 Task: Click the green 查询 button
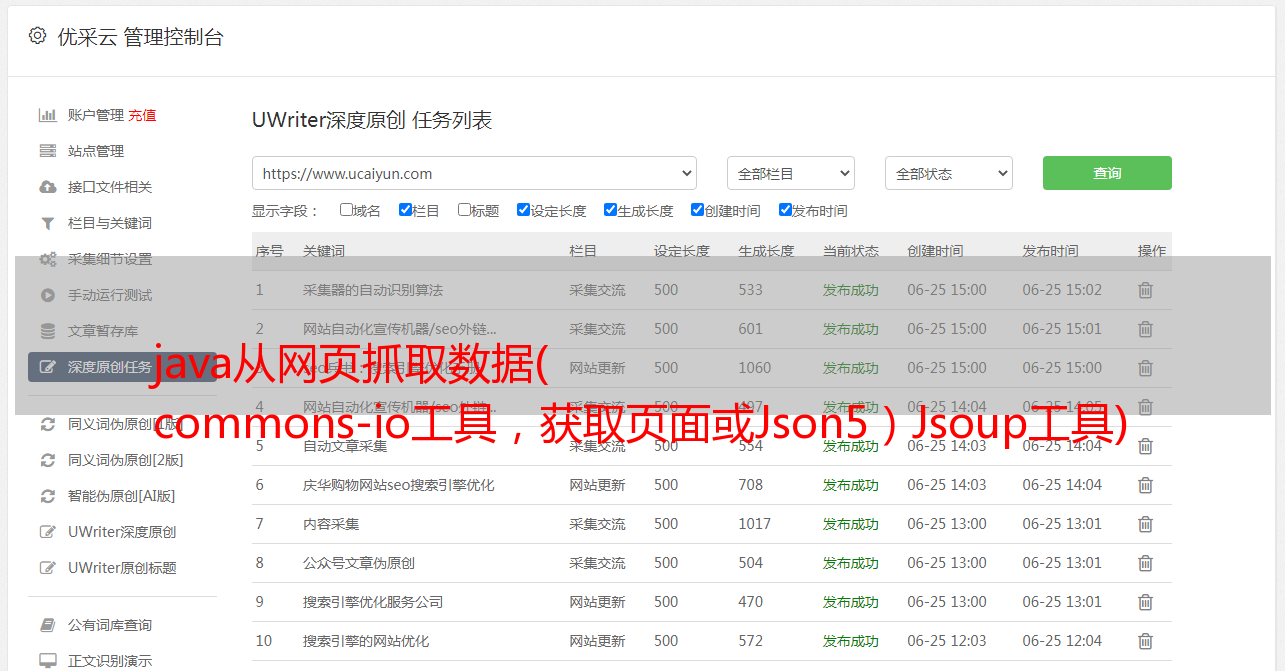tap(1107, 173)
